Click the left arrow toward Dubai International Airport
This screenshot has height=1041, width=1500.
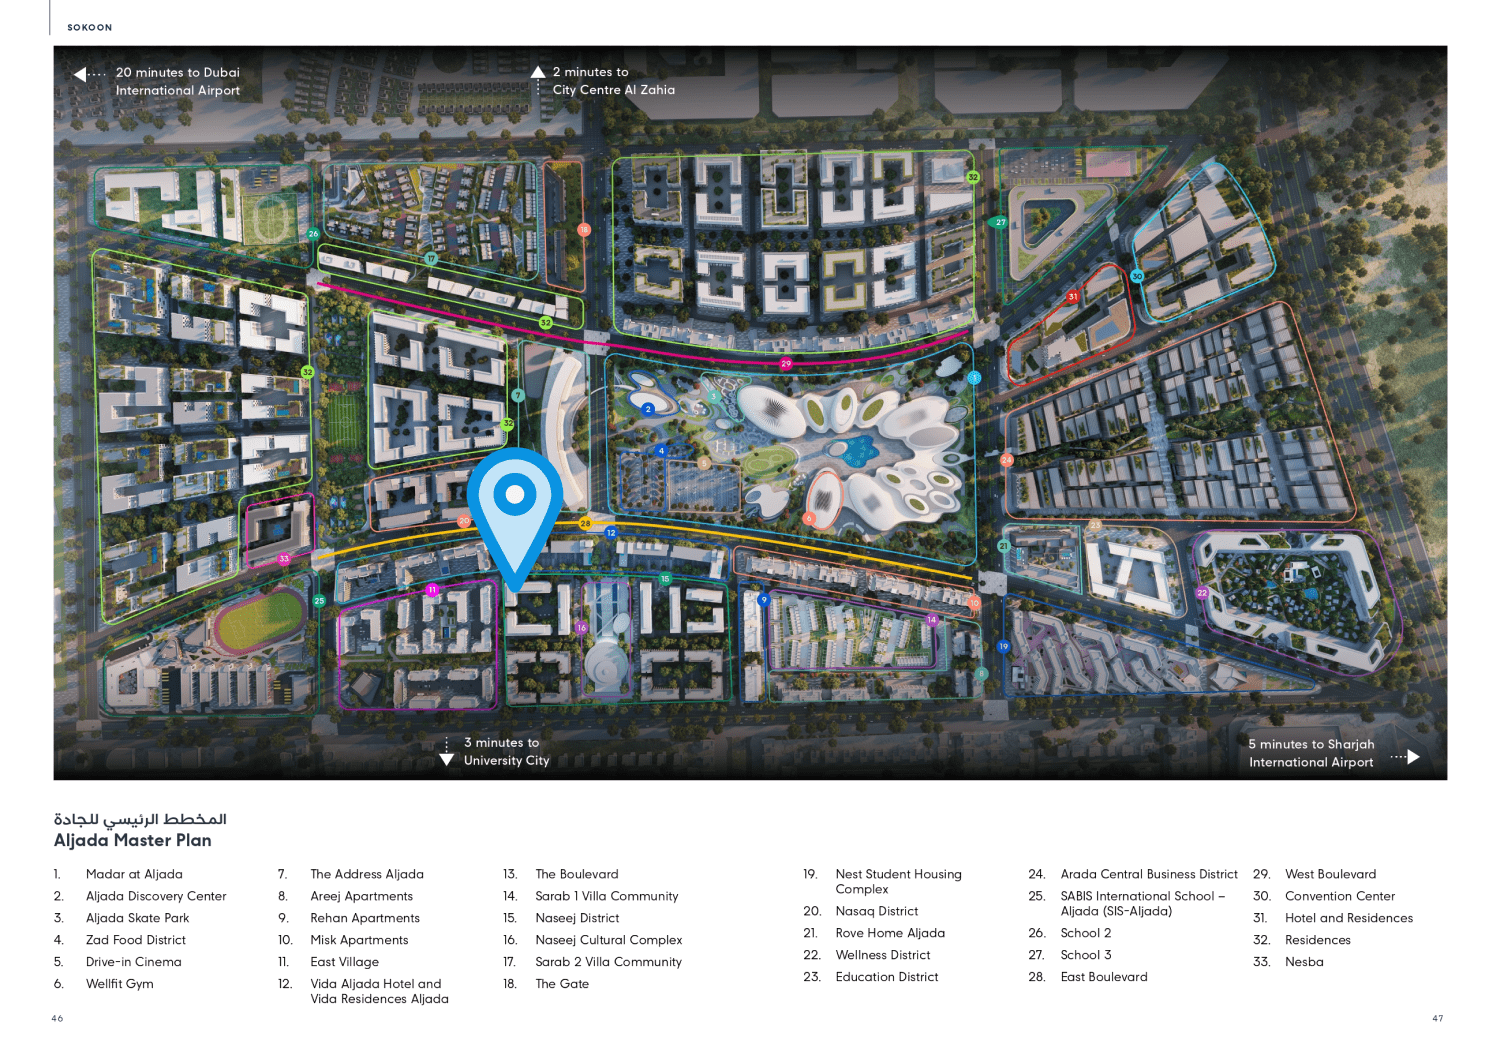coord(80,72)
